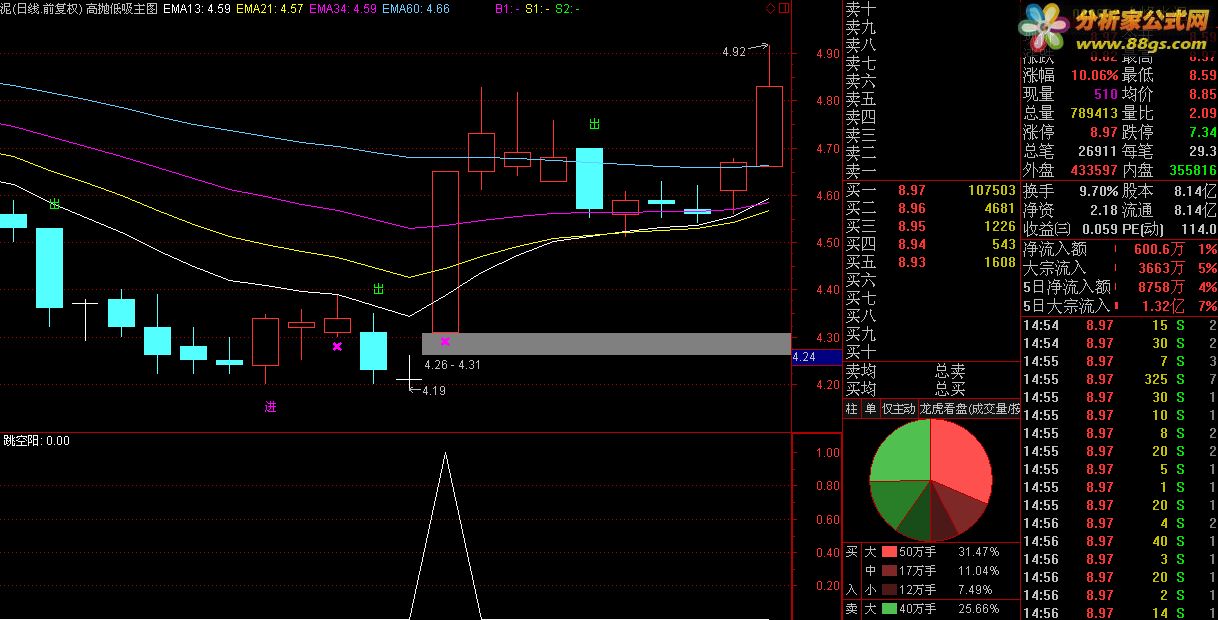The width and height of the screenshot is (1218, 620).
Task: Select the 买二 row at price 8.96
Action: [931, 208]
